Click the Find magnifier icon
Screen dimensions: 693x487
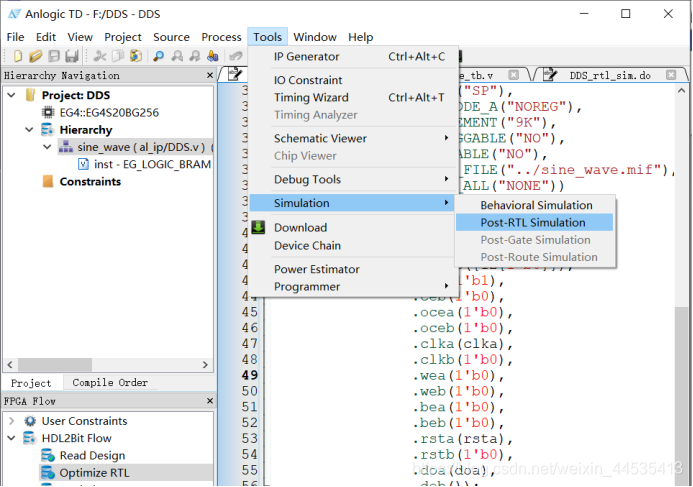(x=158, y=56)
